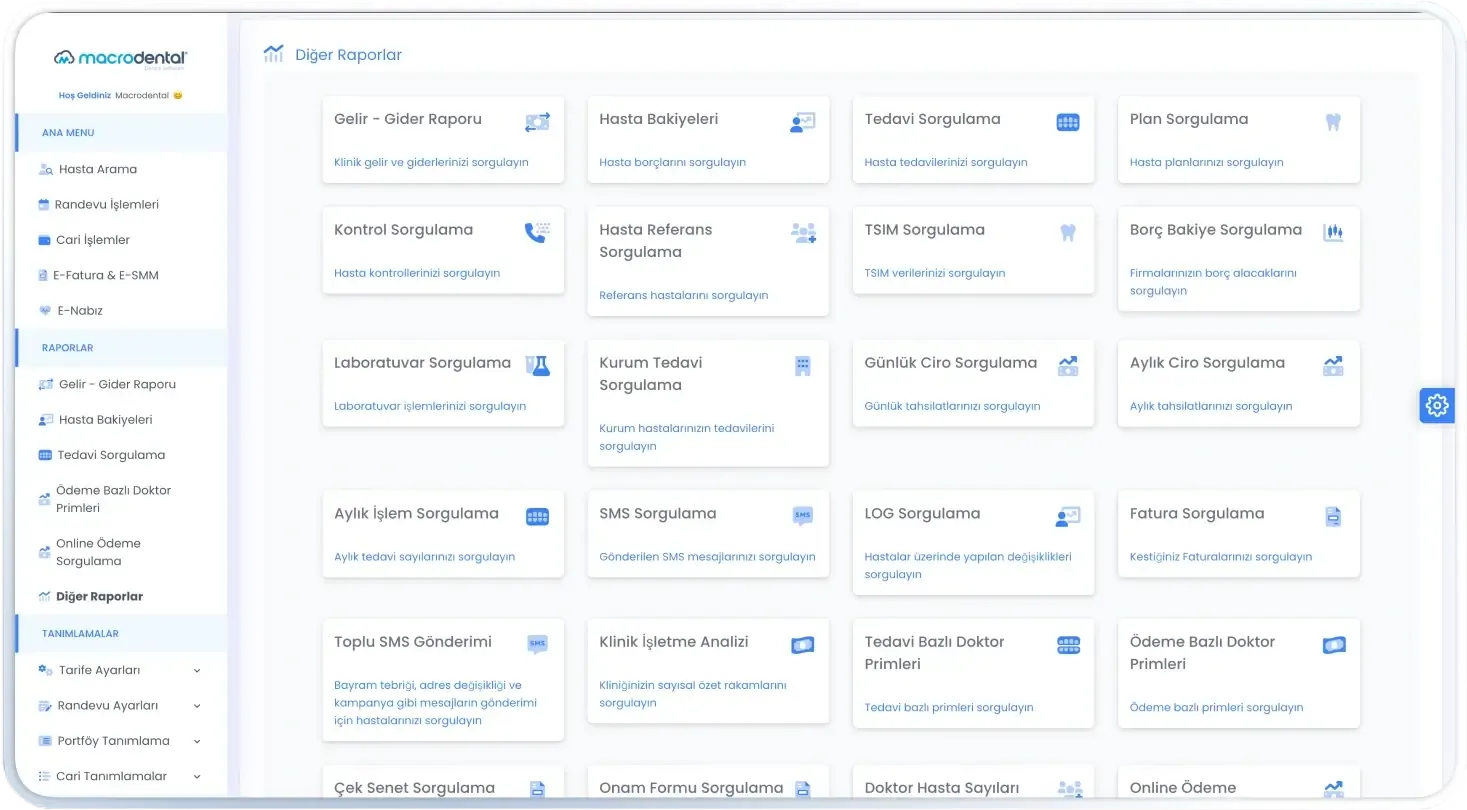This screenshot has height=810, width=1467.
Task: Click the SMS bubble icon on SMS Sorgulama card
Action: pyautogui.click(x=803, y=517)
